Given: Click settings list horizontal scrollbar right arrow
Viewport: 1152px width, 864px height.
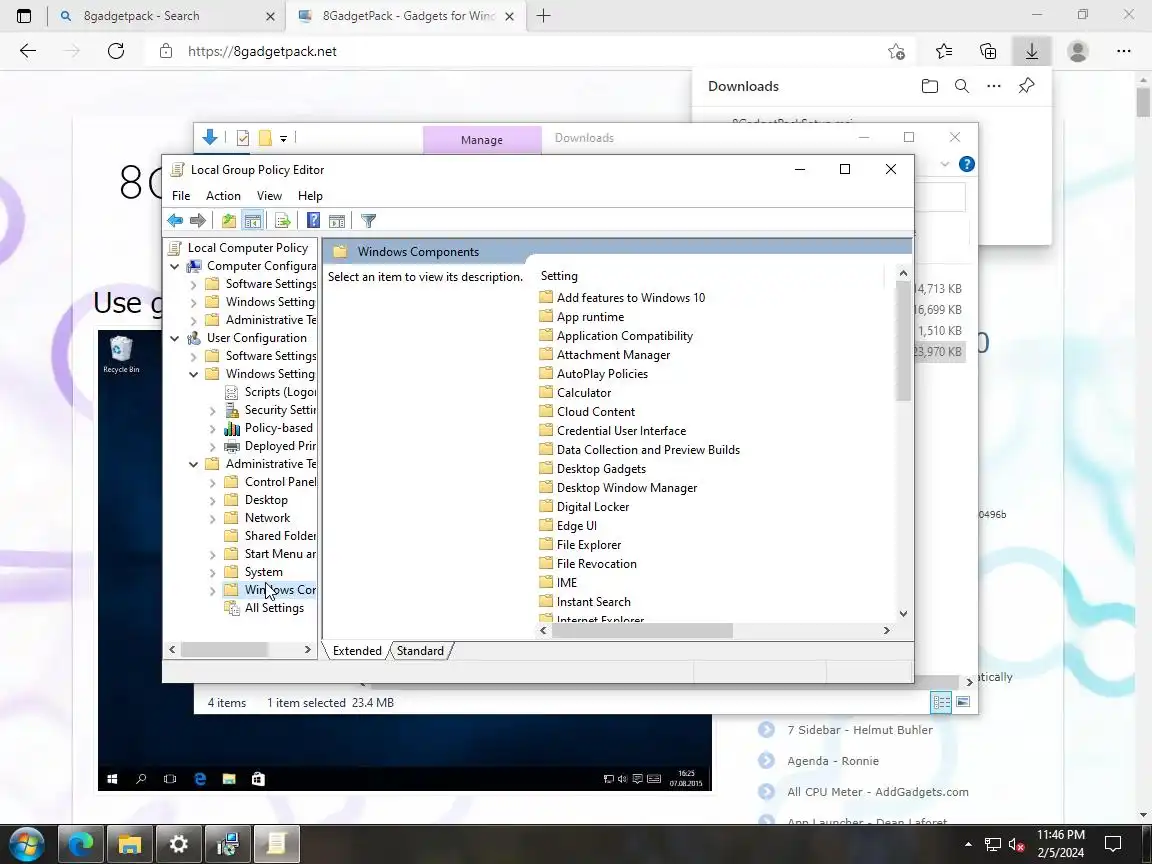Looking at the screenshot, I should (886, 630).
